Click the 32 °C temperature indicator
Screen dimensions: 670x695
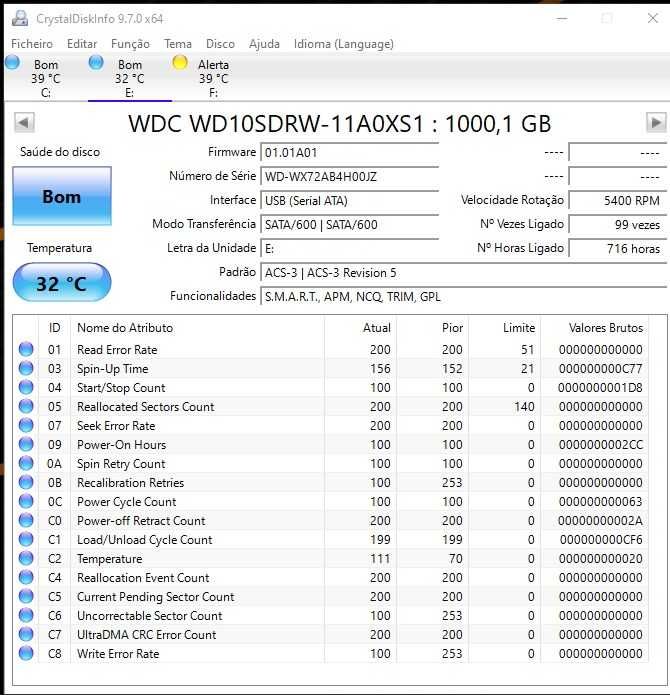[x=62, y=283]
